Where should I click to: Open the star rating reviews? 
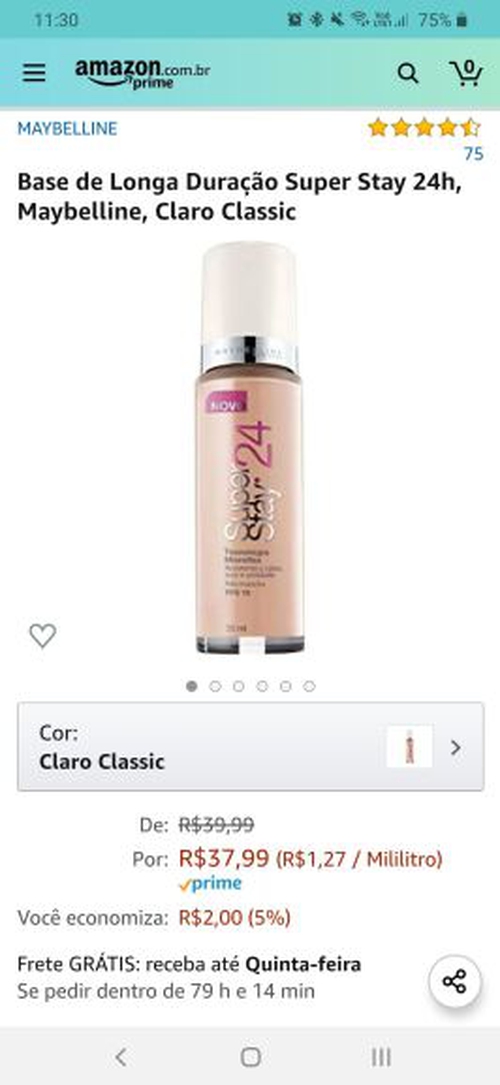point(424,127)
